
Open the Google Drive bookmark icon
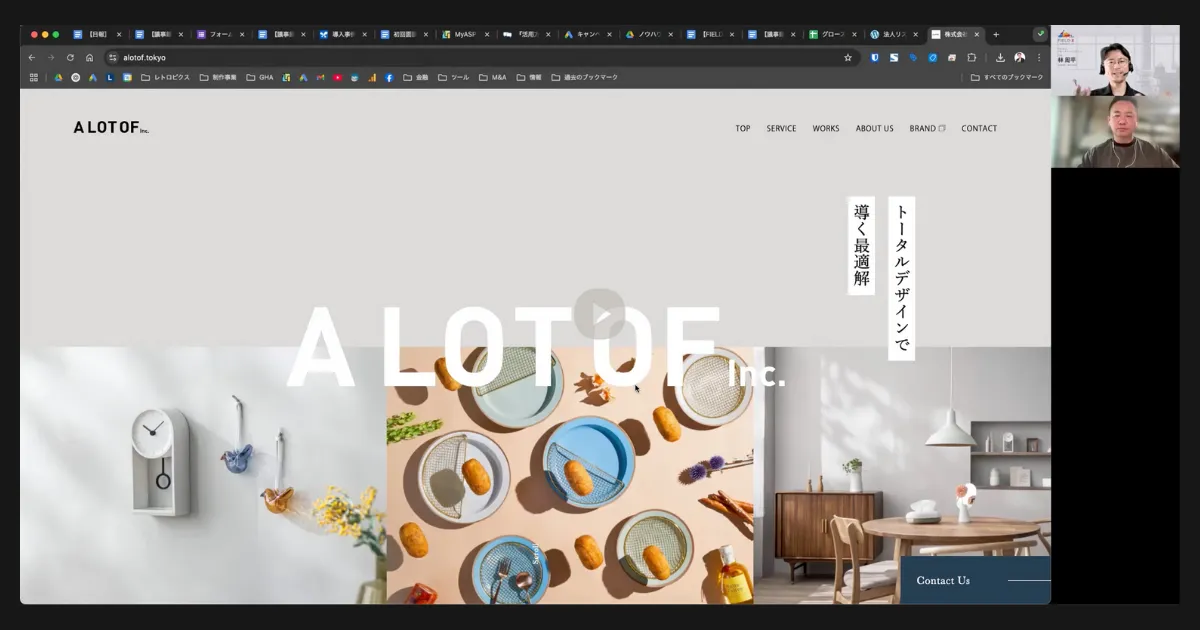[x=58, y=77]
